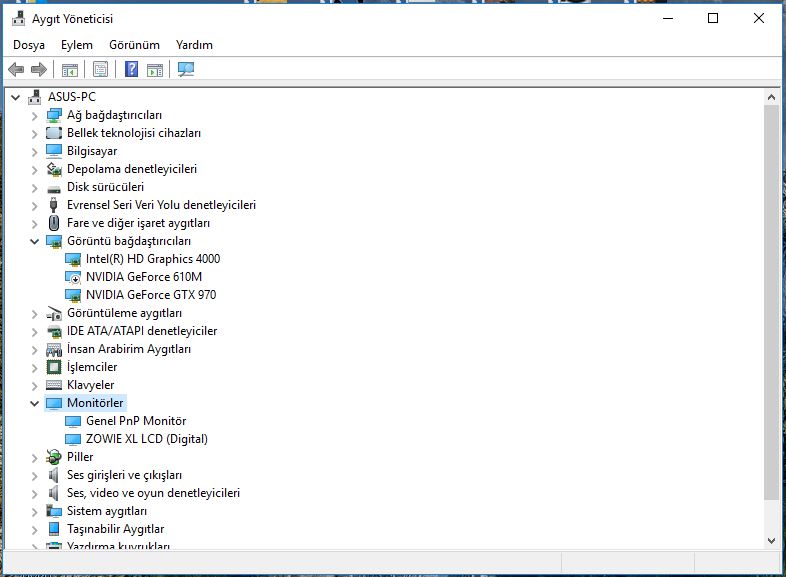
Task: Select the Bilgisayar category label
Action: [x=92, y=151]
